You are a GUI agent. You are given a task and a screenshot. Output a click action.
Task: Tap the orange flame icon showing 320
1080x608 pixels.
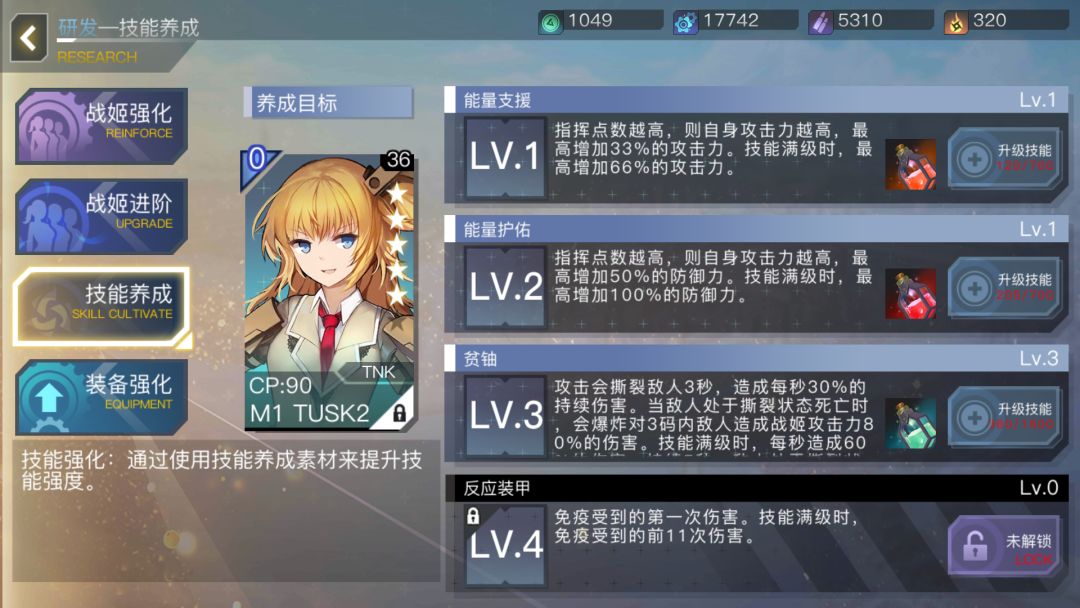[955, 23]
